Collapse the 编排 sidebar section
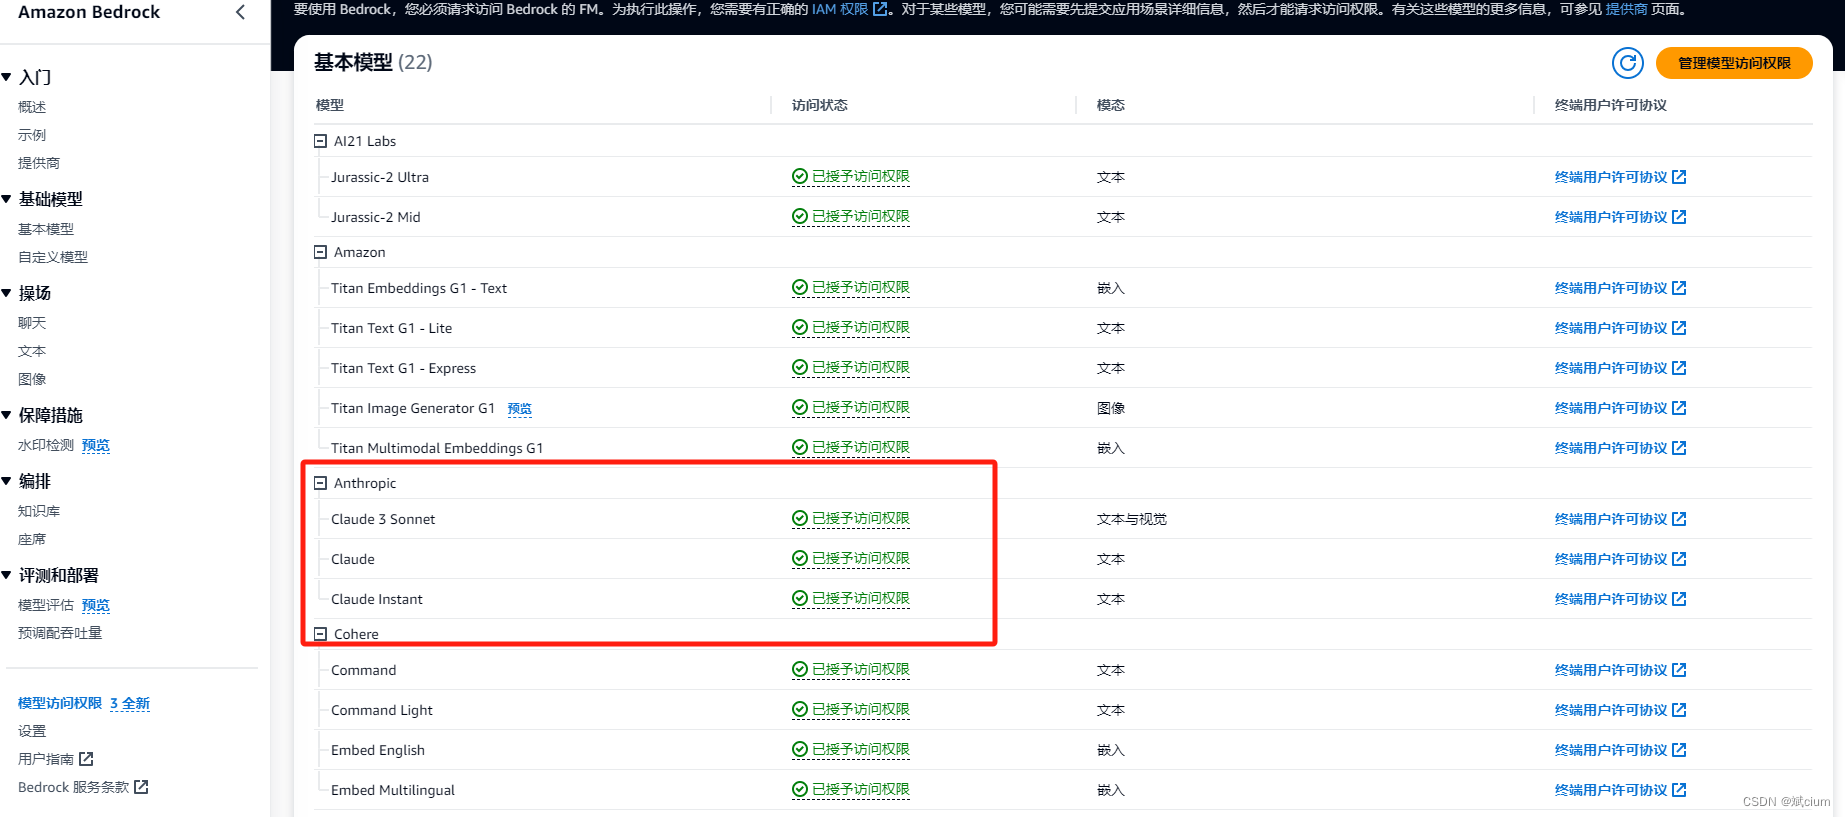1845x817 pixels. tap(7, 481)
